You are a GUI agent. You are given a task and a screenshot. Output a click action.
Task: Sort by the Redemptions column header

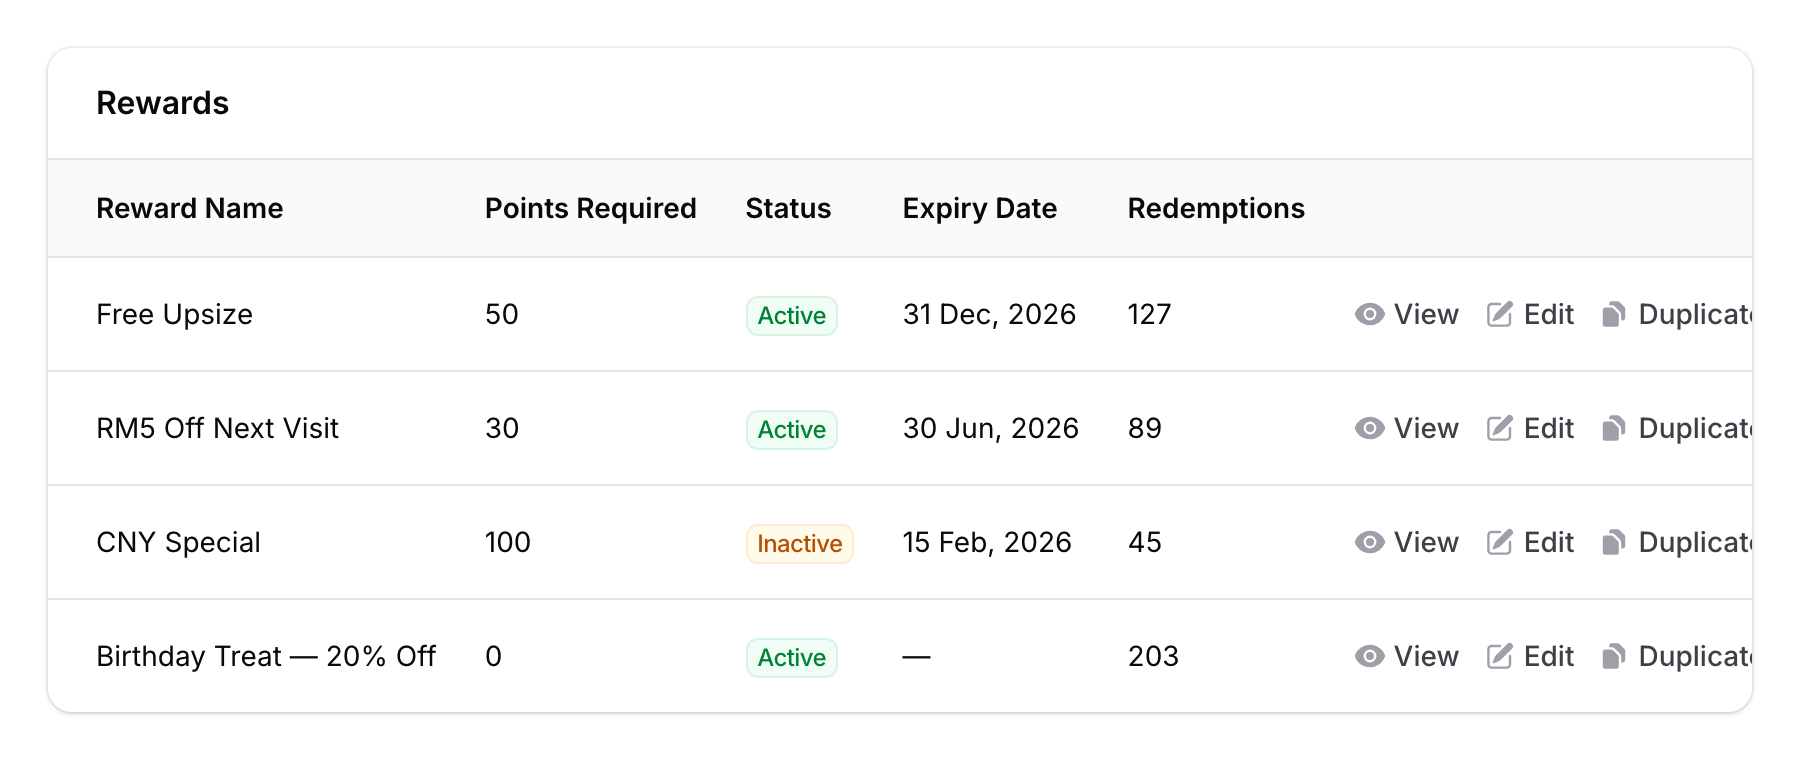coord(1215,208)
